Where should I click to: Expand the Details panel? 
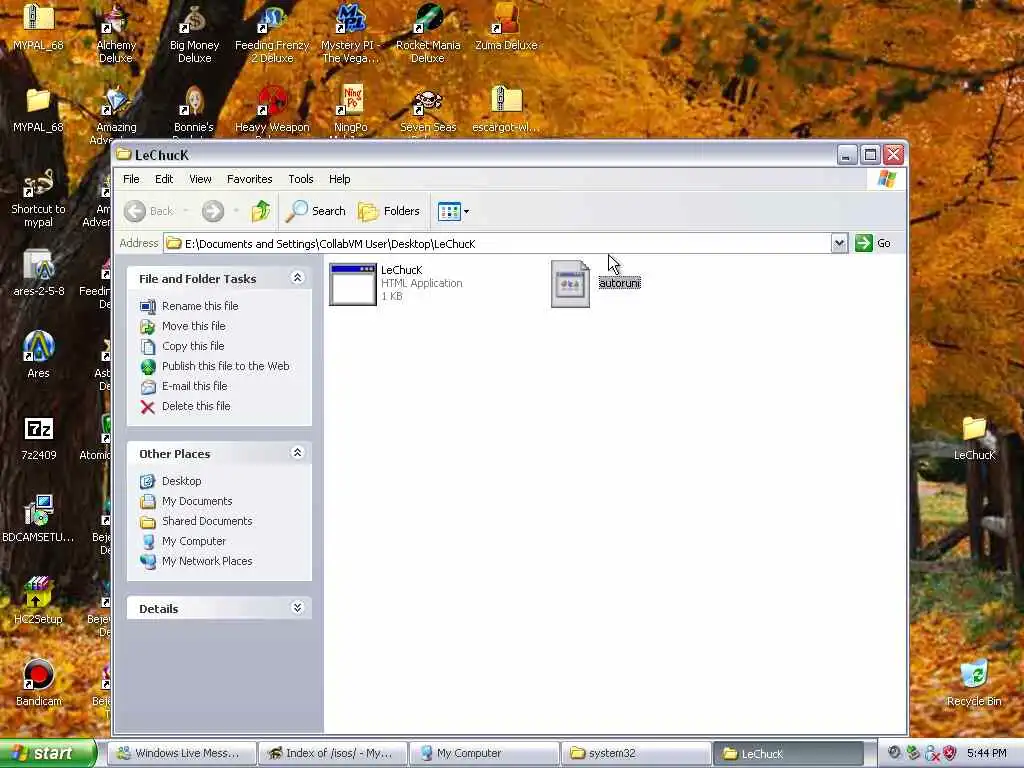pyautogui.click(x=297, y=608)
